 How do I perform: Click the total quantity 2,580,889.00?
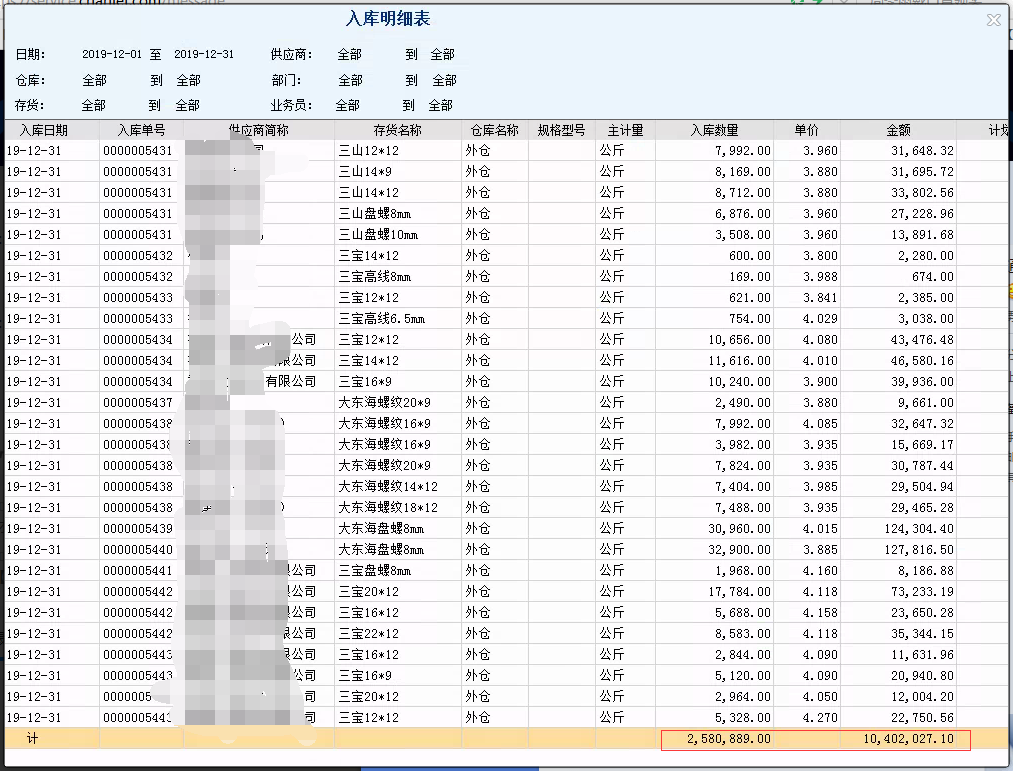pyautogui.click(x=729, y=739)
